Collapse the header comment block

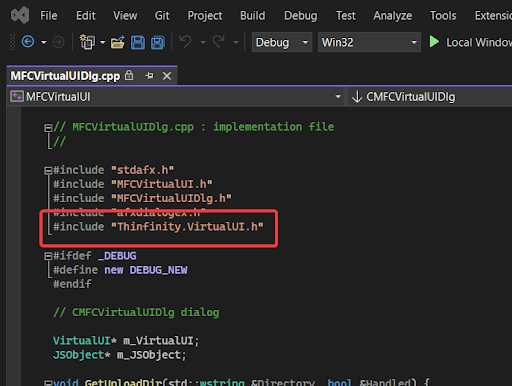pyautogui.click(x=48, y=128)
